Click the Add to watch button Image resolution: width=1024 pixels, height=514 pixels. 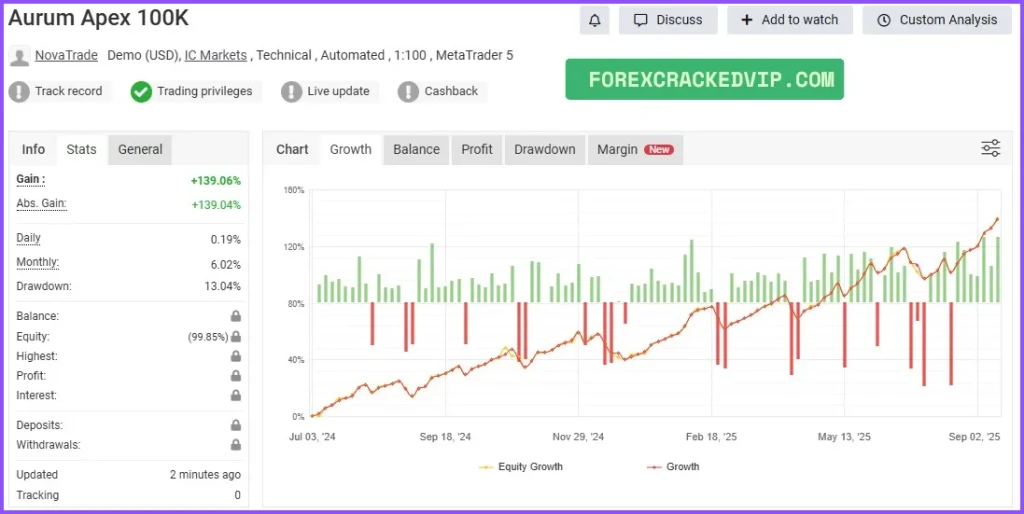pos(789,20)
